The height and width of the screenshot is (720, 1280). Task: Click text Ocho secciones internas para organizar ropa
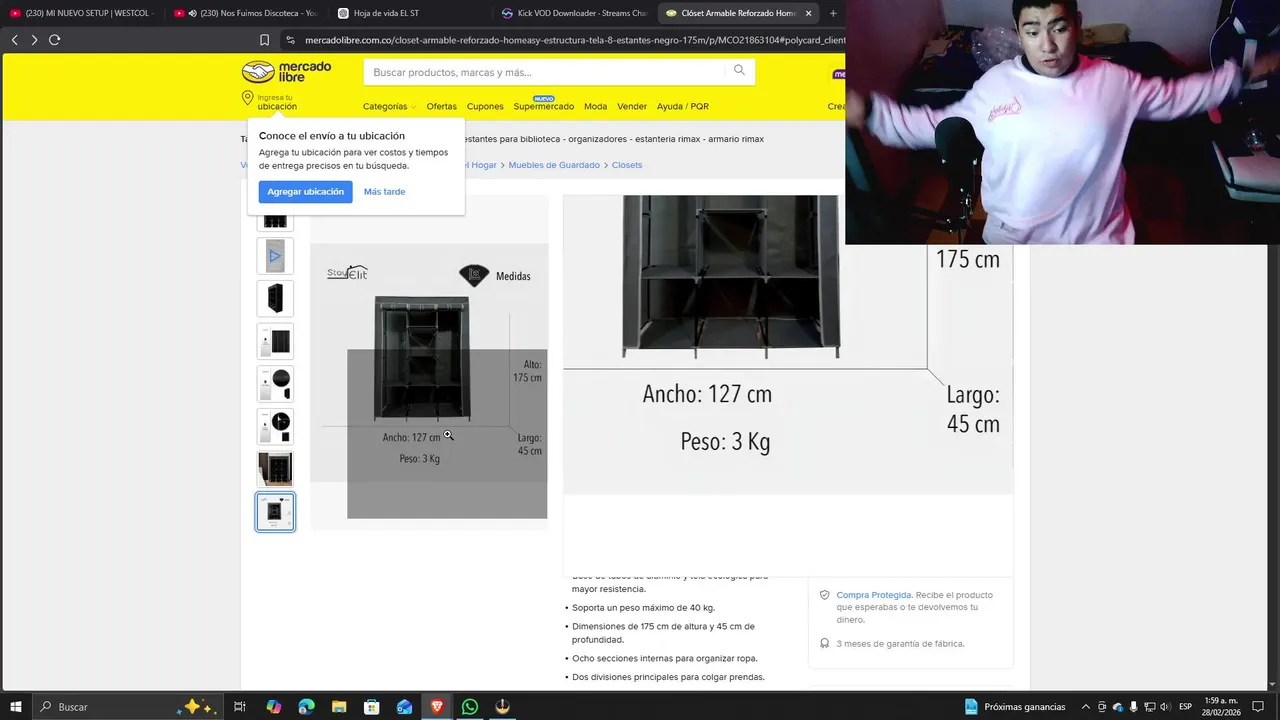click(664, 659)
